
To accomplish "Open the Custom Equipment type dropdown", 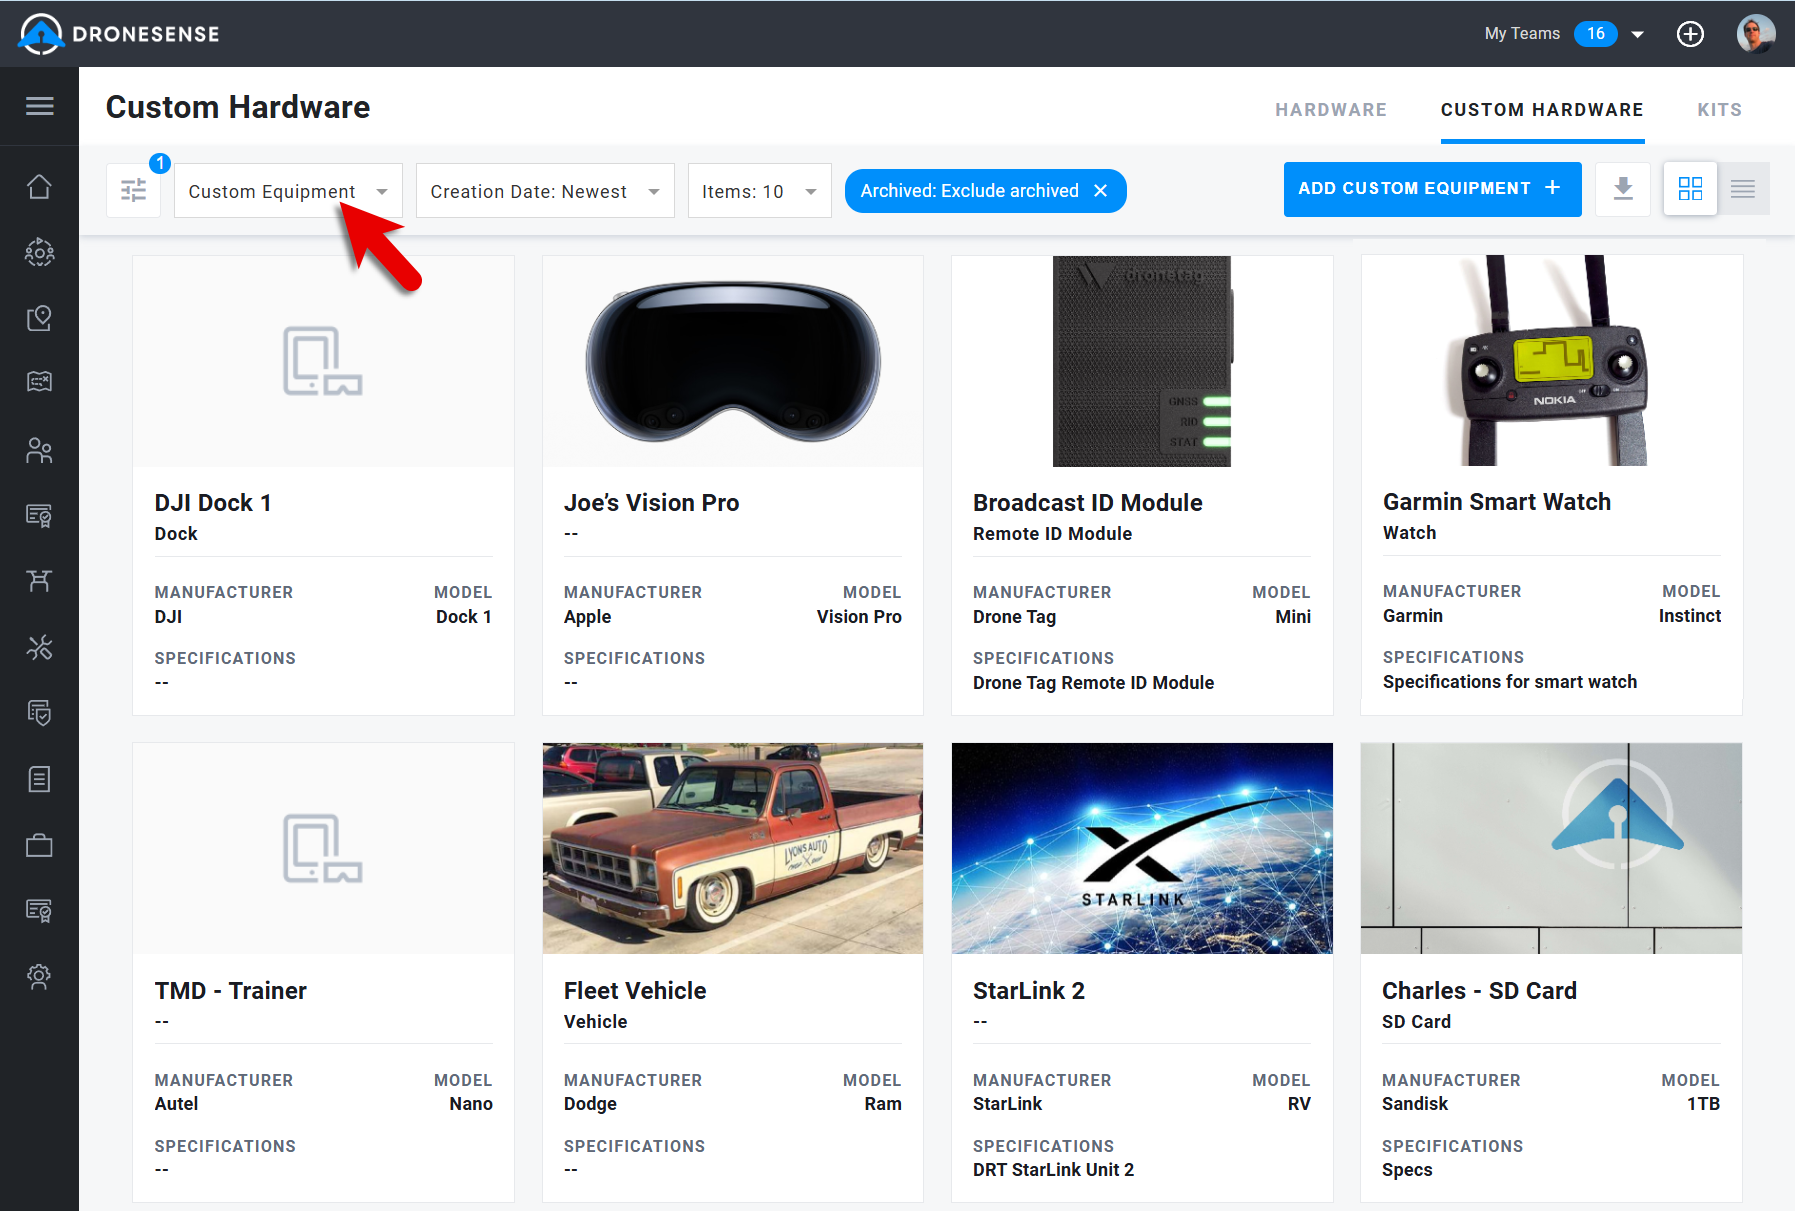I will (288, 191).
